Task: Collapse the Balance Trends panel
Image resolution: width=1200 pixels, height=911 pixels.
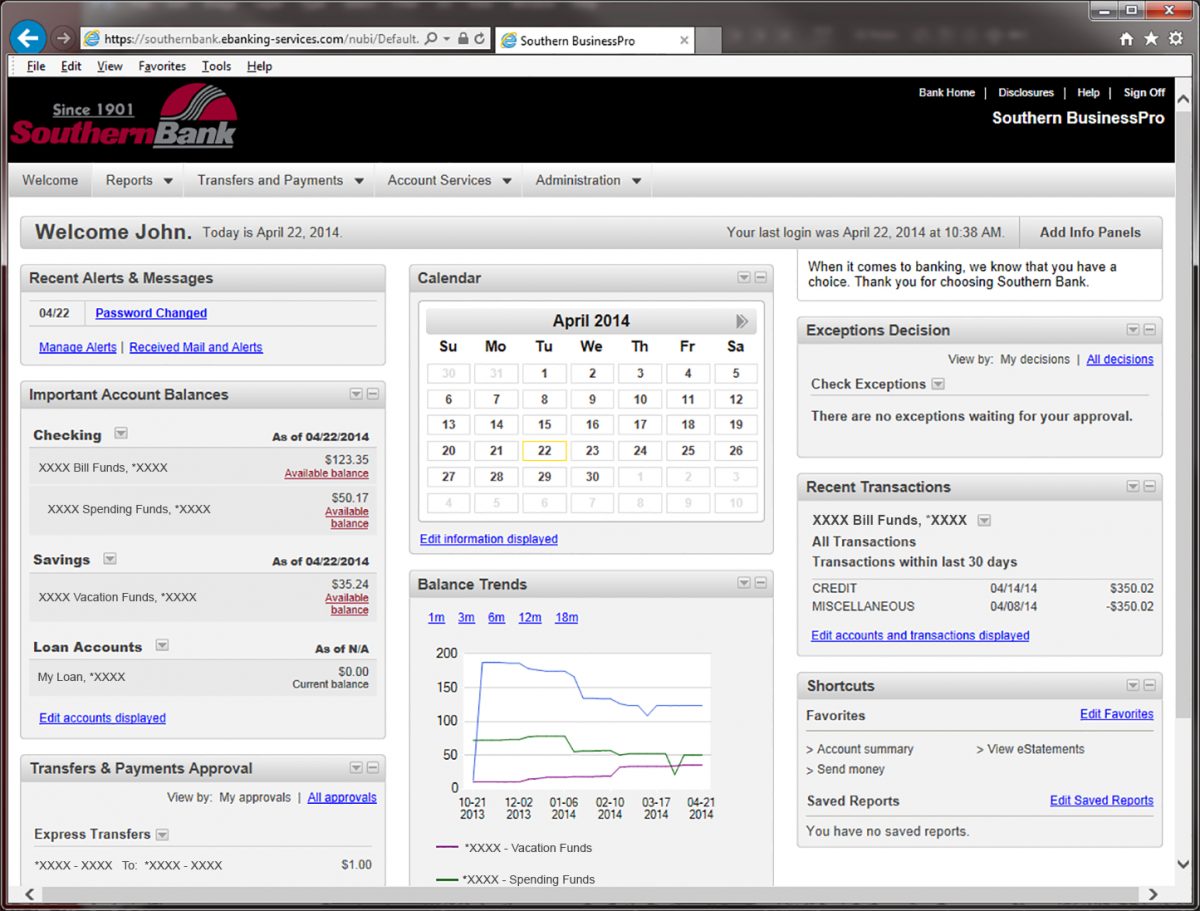Action: tap(760, 583)
